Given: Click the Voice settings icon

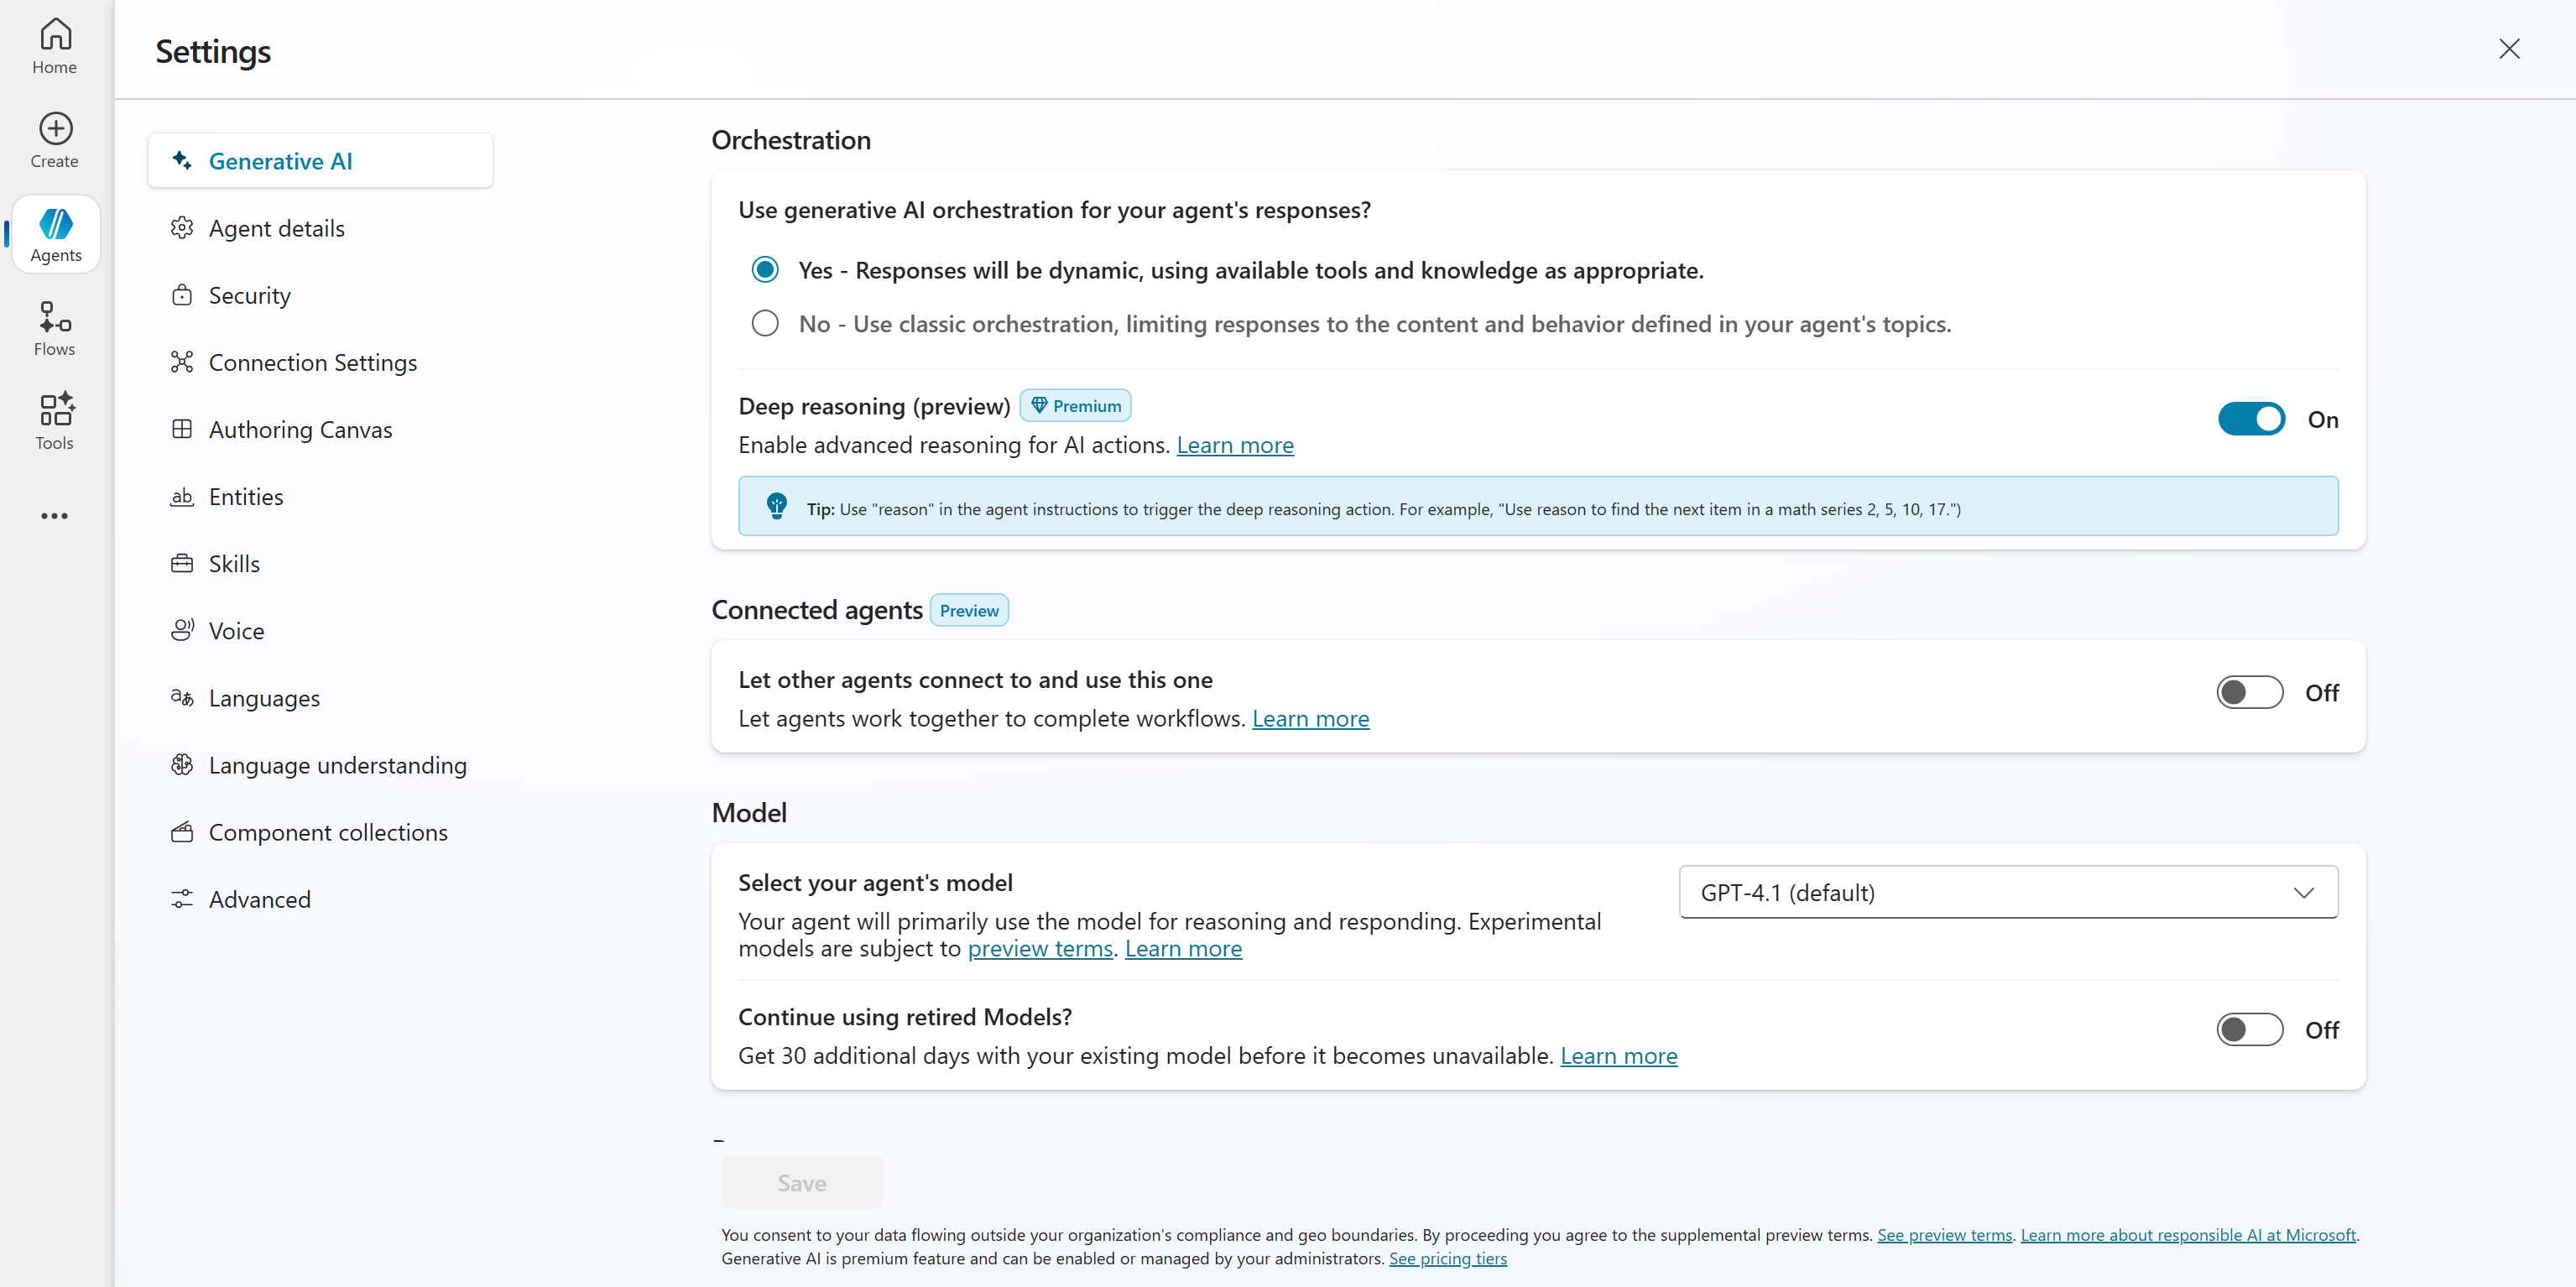Looking at the screenshot, I should pos(182,630).
